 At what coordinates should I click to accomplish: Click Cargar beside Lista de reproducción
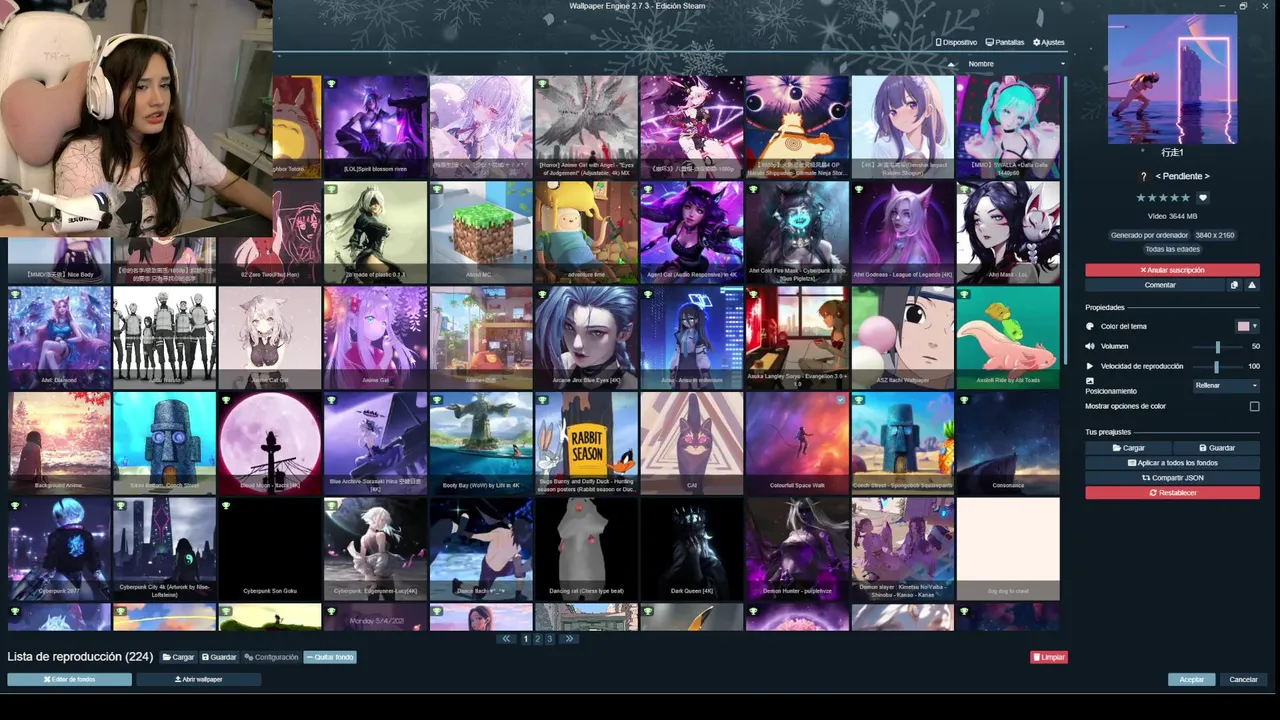(x=178, y=657)
